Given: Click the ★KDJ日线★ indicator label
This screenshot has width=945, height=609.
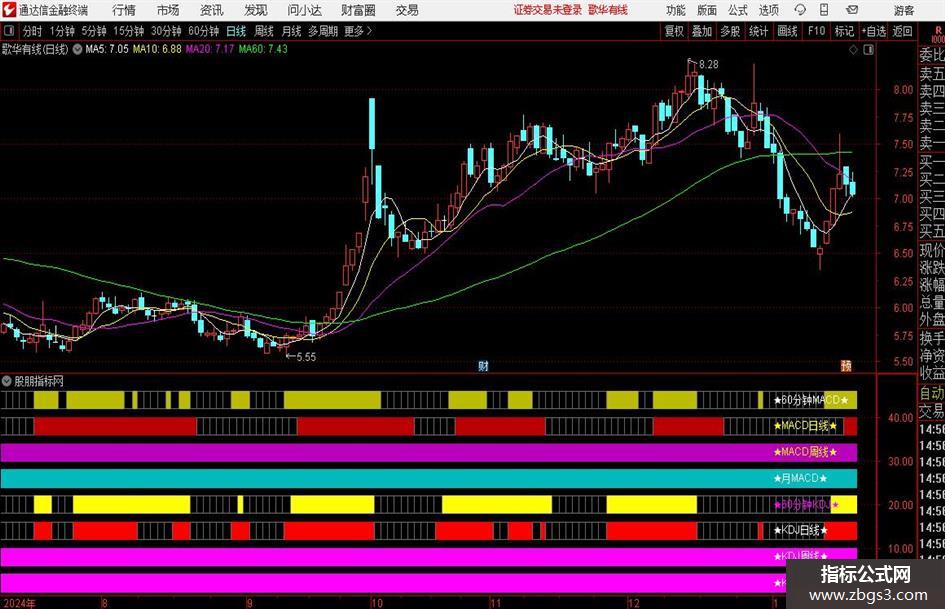Looking at the screenshot, I should click(800, 531).
